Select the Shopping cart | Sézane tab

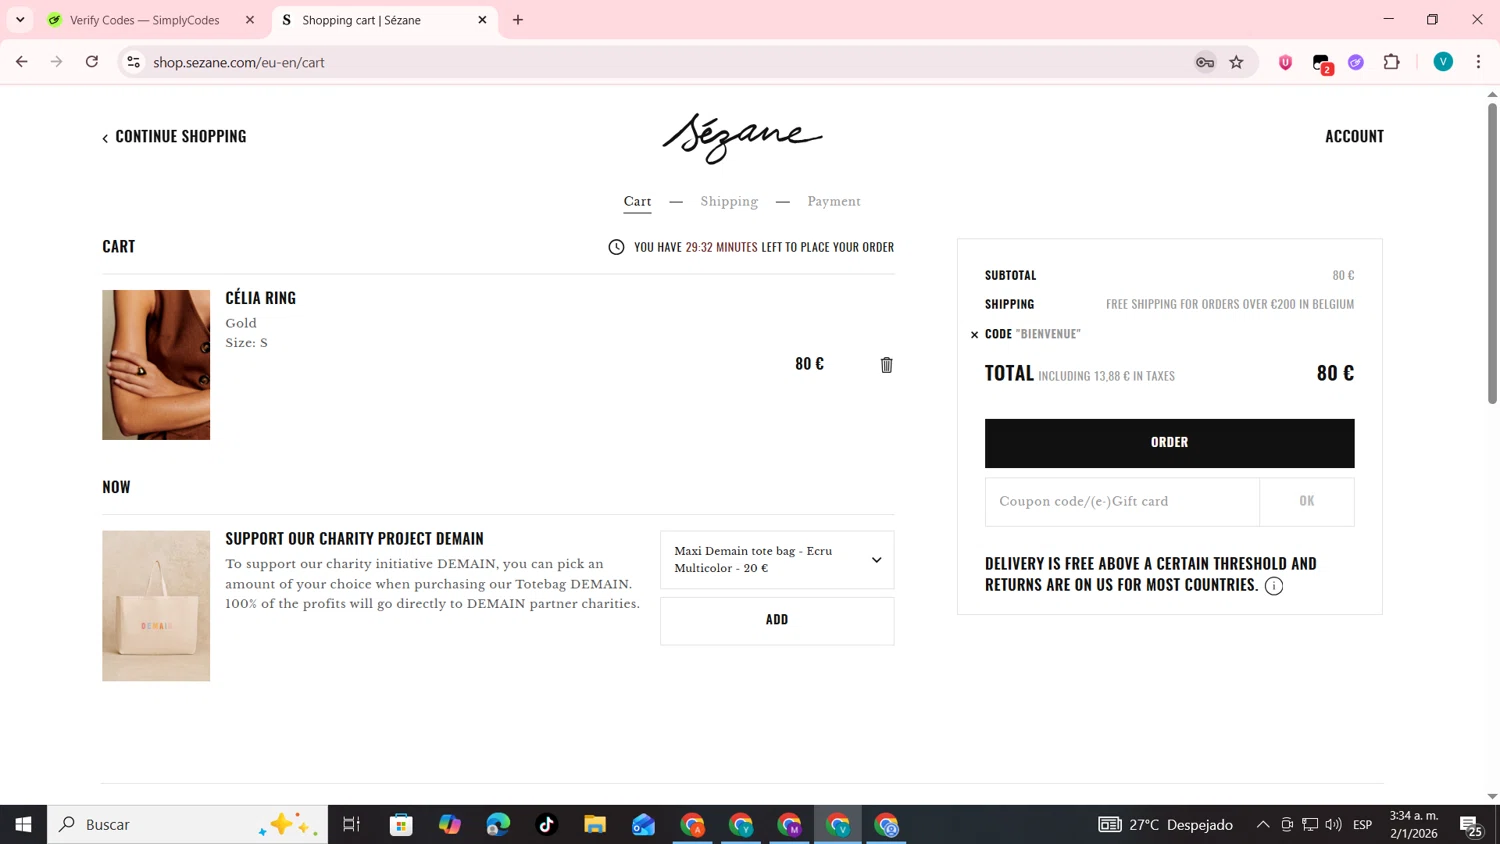click(385, 20)
